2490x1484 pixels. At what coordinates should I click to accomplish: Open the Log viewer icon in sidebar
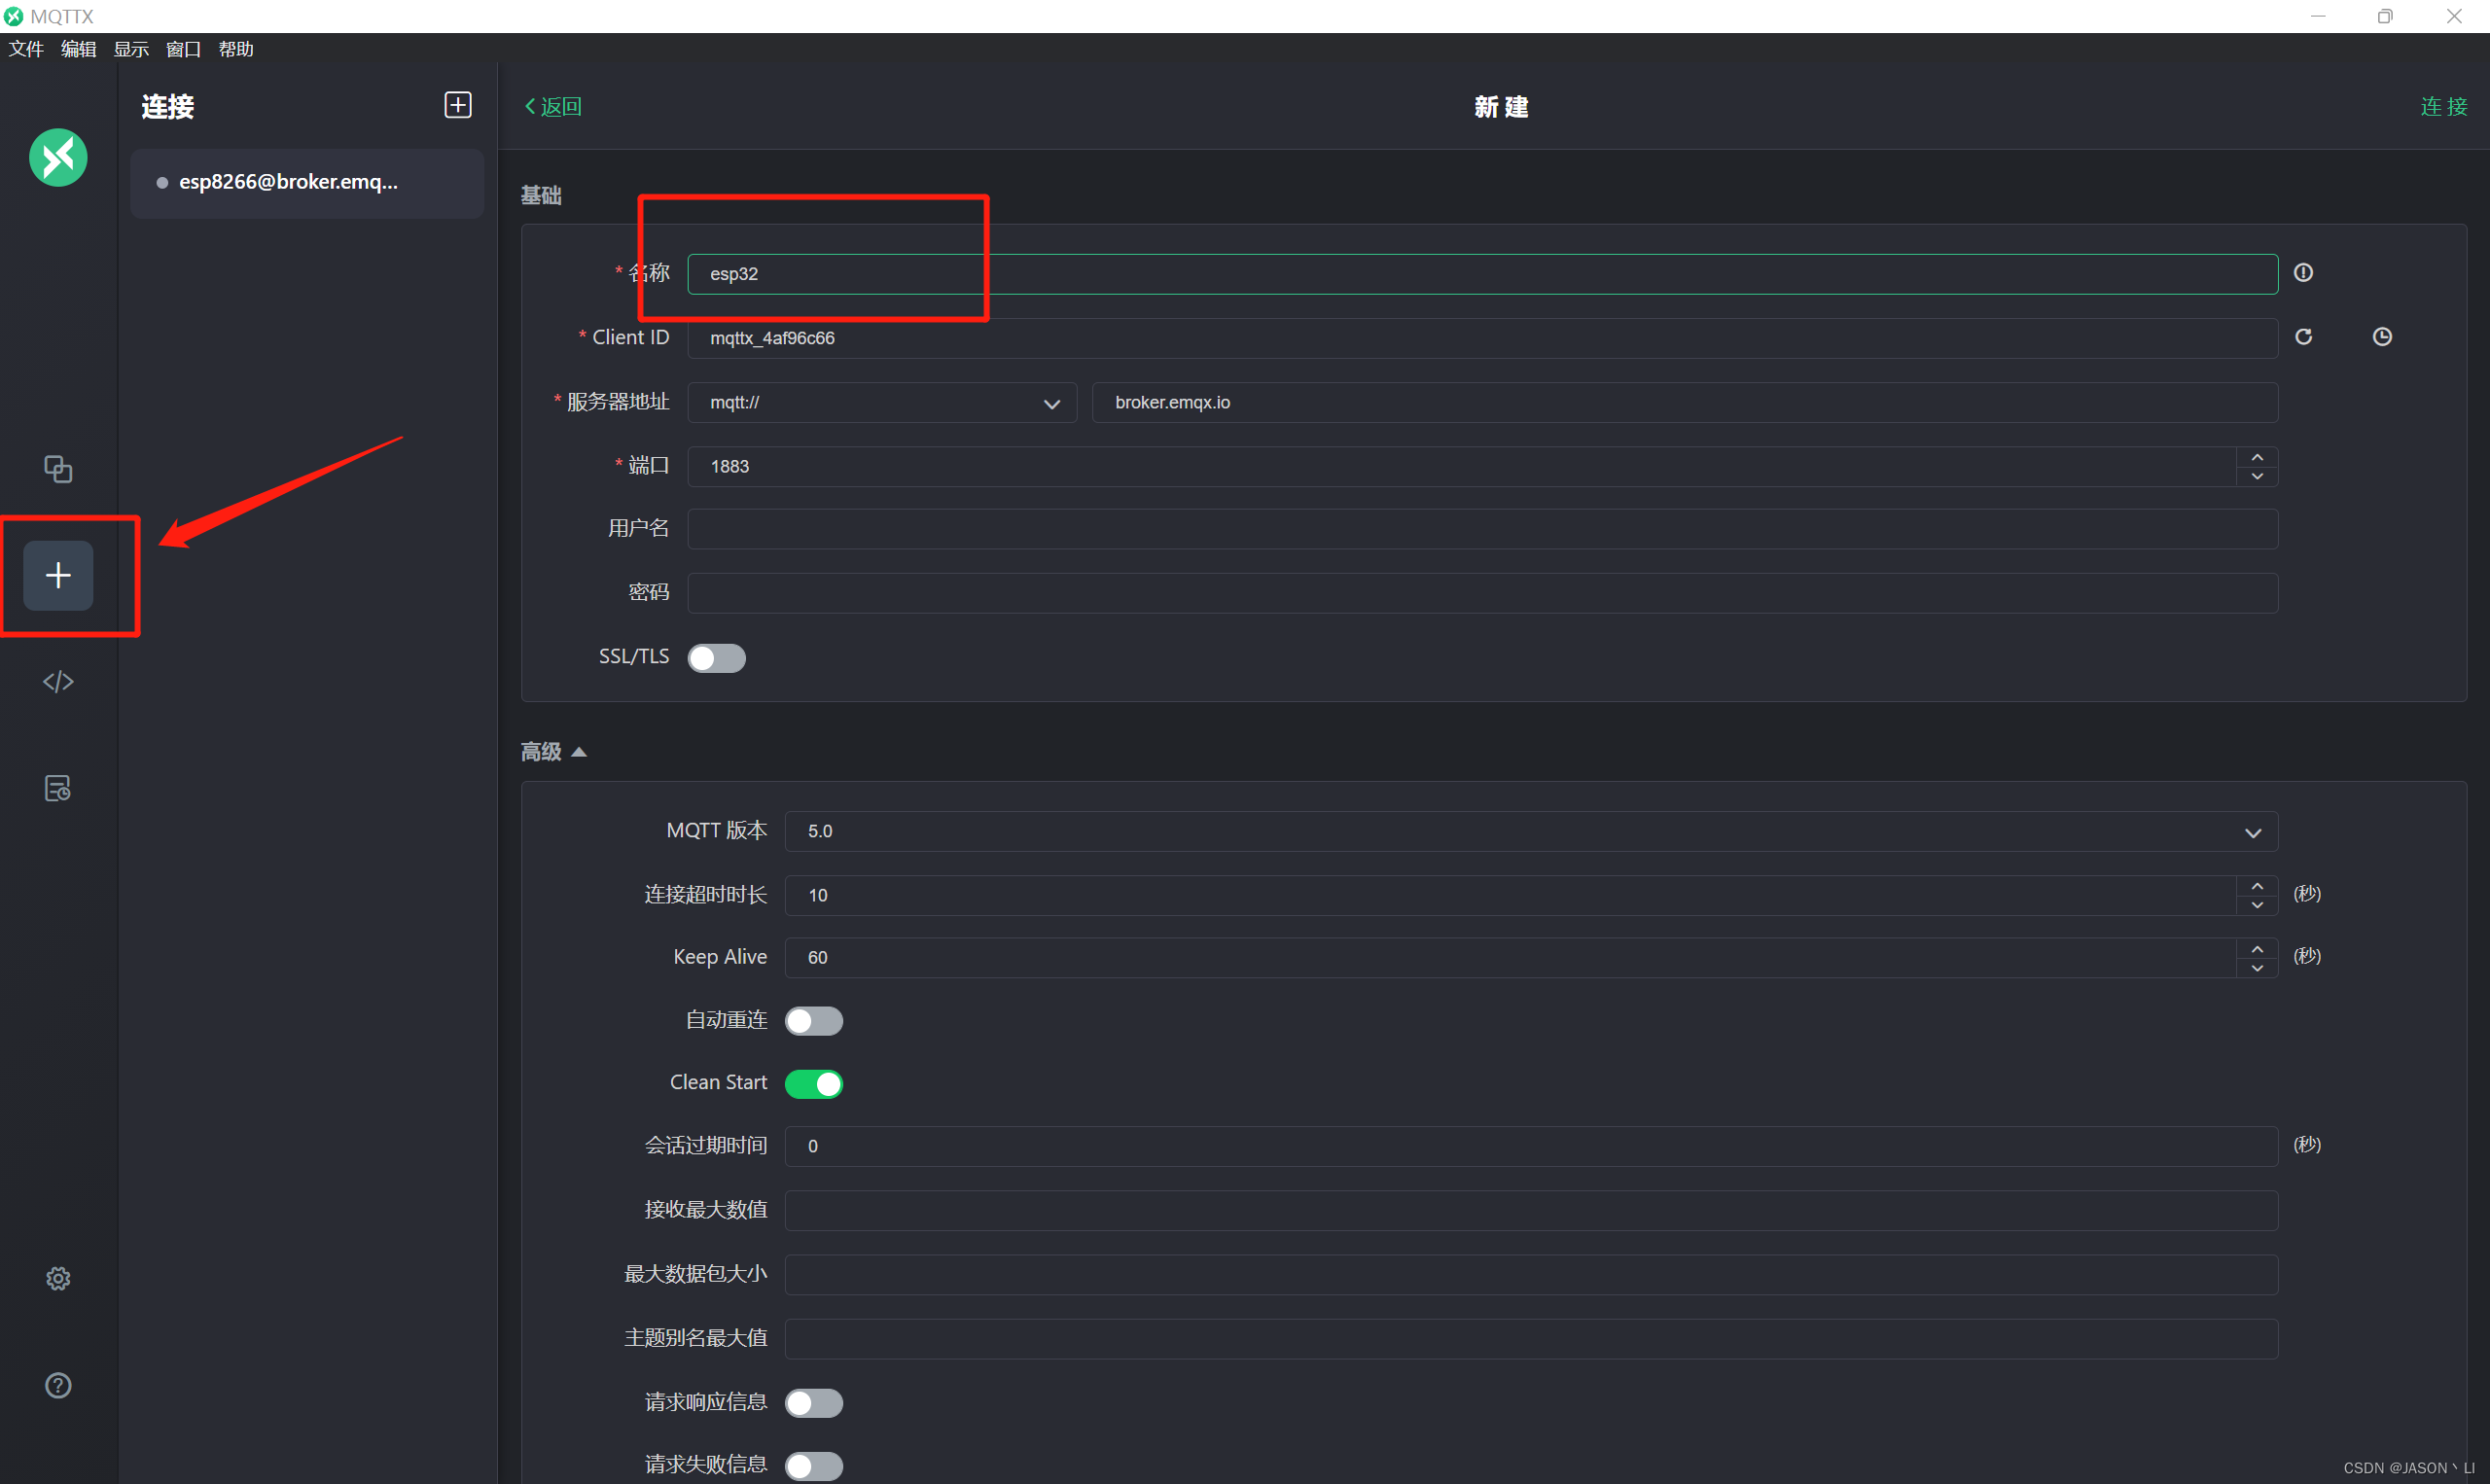(x=57, y=787)
